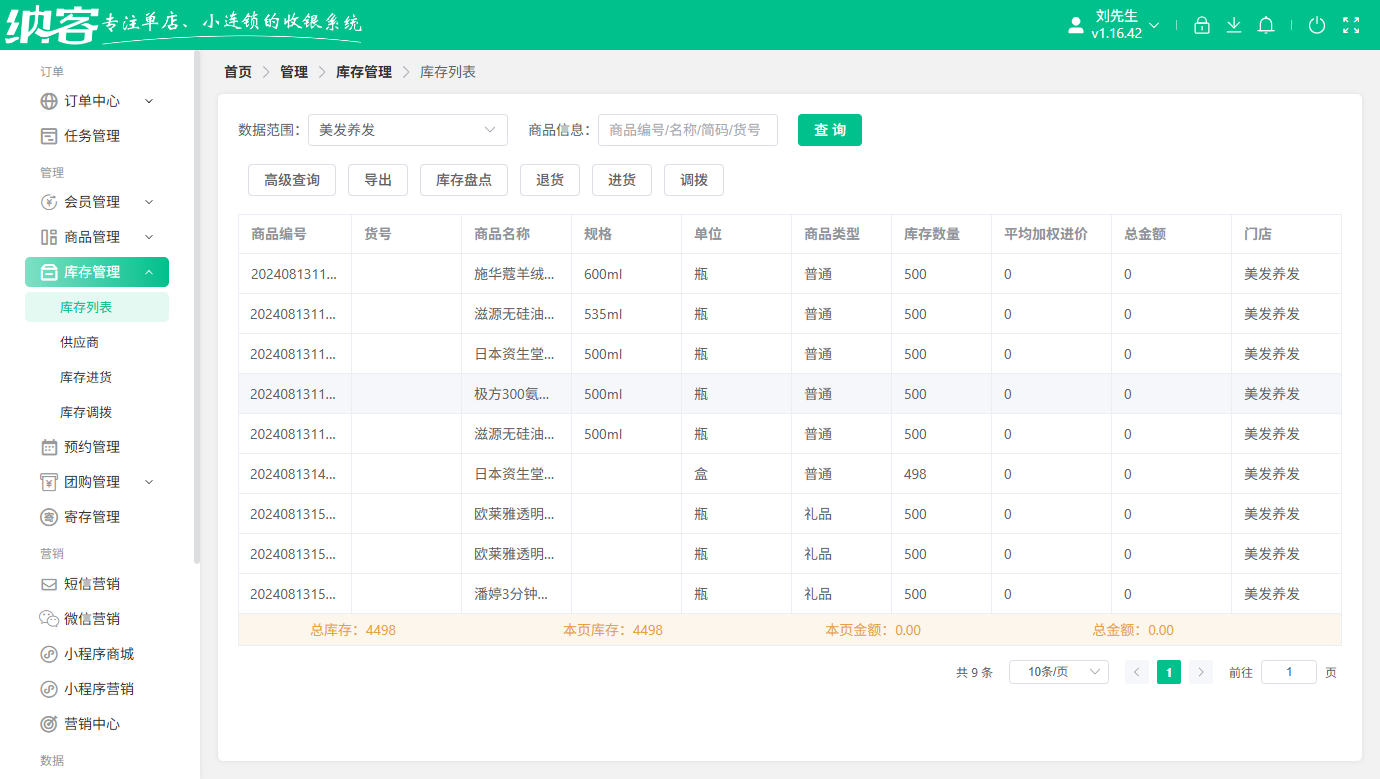Click the 库存盘点 button
Viewport: 1380px width, 779px height.
(x=464, y=180)
